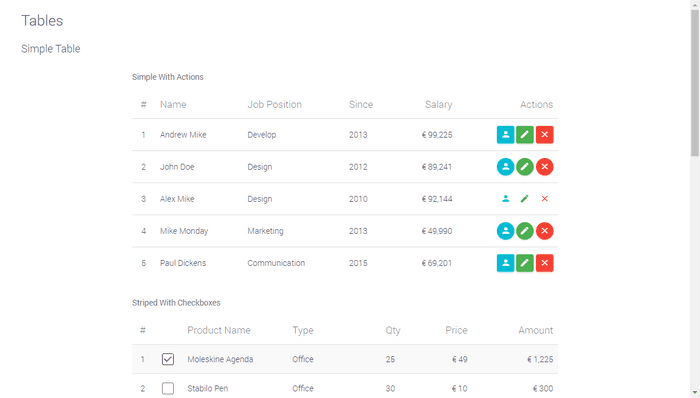Click the salary value € 49,990
This screenshot has height=398, width=700.
click(437, 231)
